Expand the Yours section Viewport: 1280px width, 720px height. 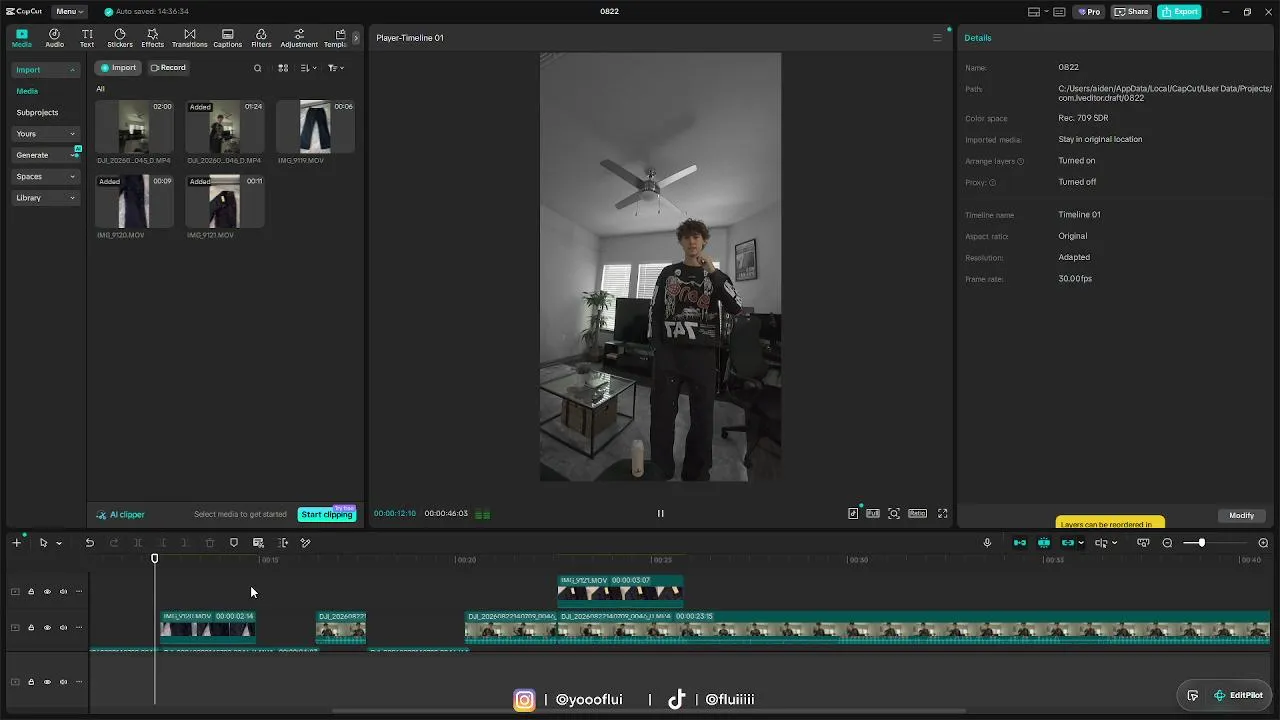[45, 134]
